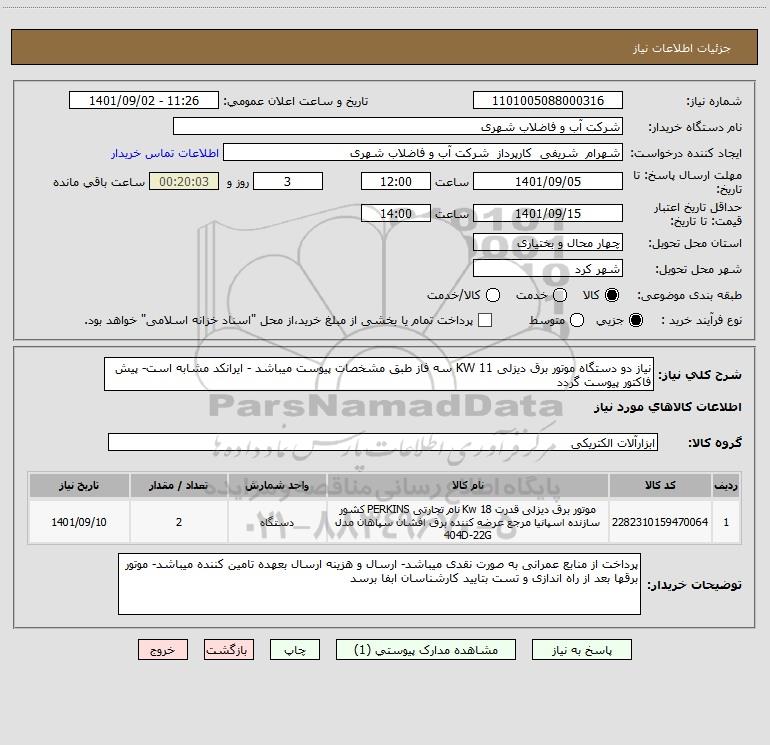The height and width of the screenshot is (745, 770).
Task: Click the response deadline date 1401/09/05
Action: click(x=548, y=181)
